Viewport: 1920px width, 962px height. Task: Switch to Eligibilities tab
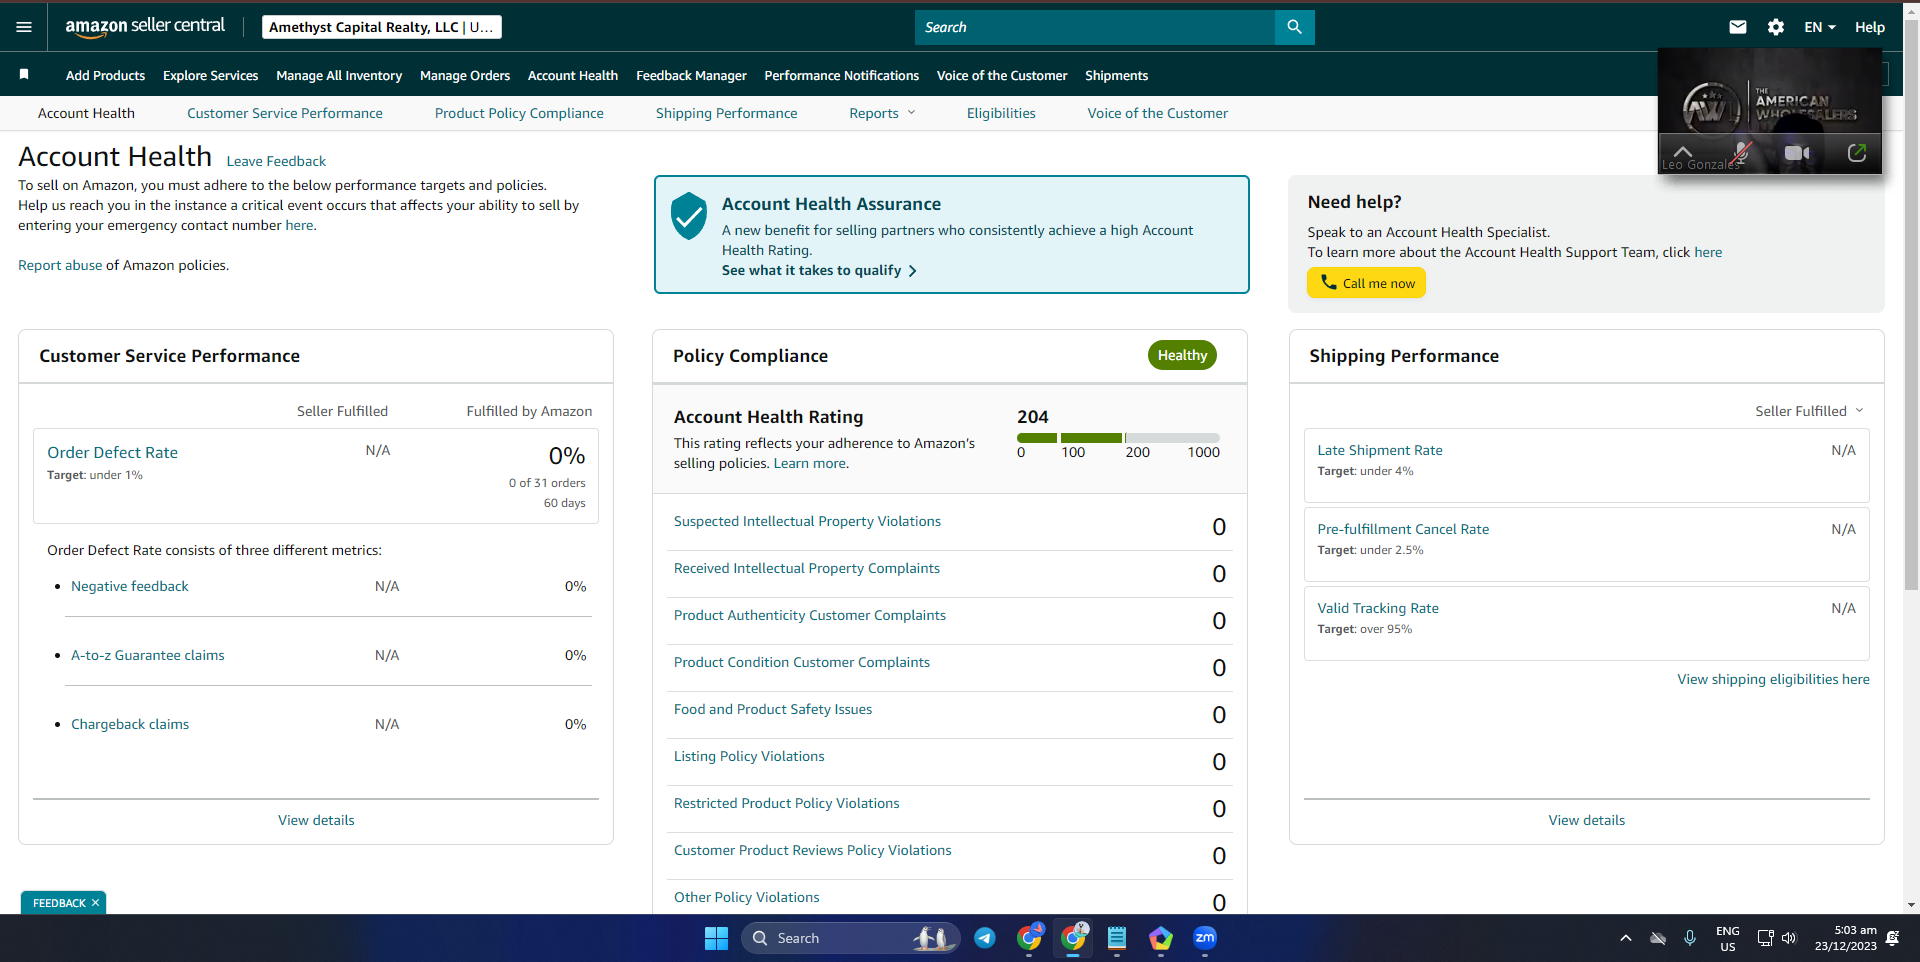click(1001, 113)
